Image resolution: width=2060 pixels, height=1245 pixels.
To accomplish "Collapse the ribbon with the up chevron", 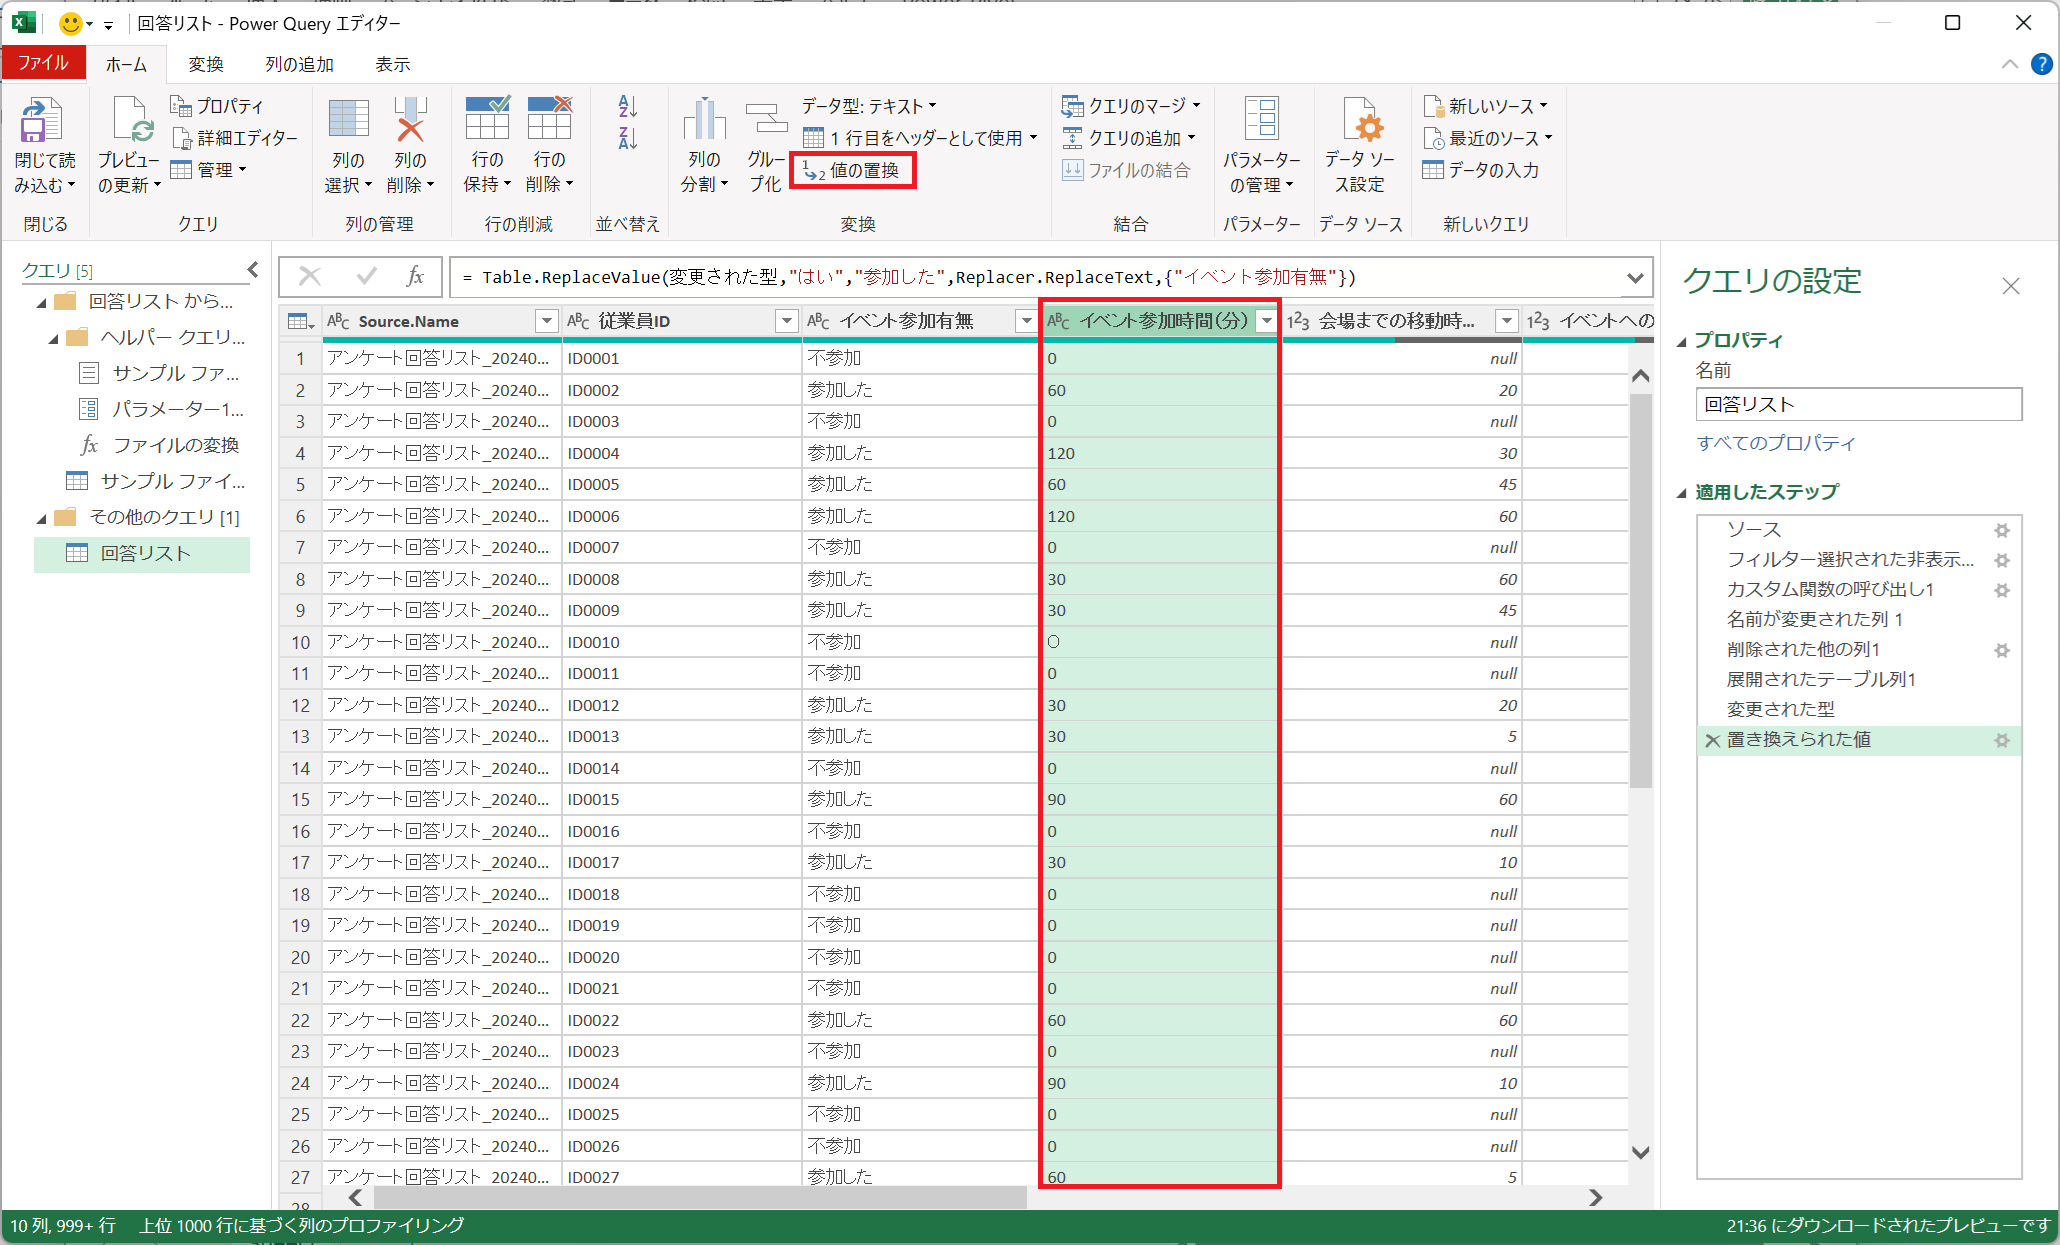I will (2010, 64).
